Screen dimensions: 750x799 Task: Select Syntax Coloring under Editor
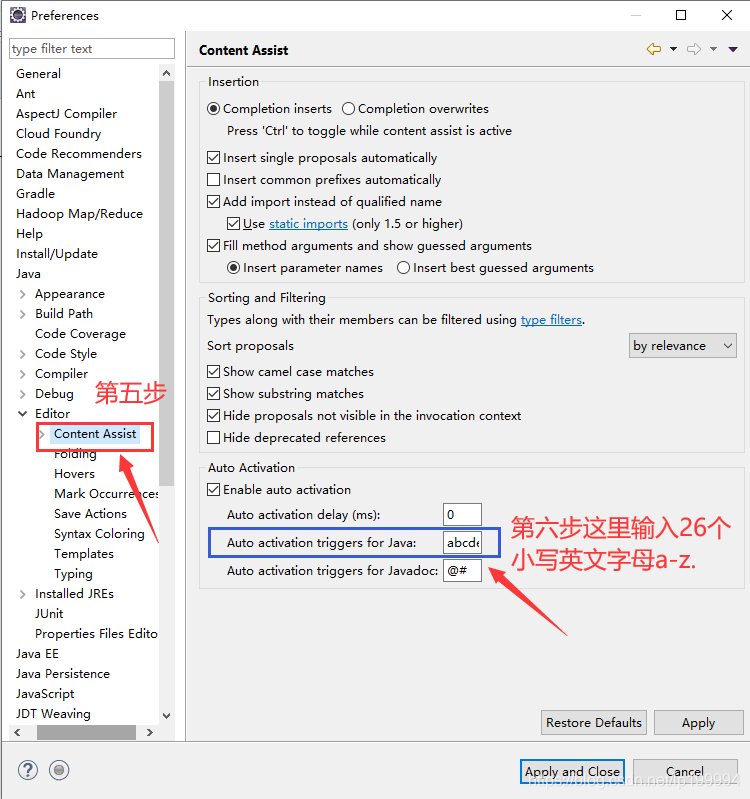[99, 534]
